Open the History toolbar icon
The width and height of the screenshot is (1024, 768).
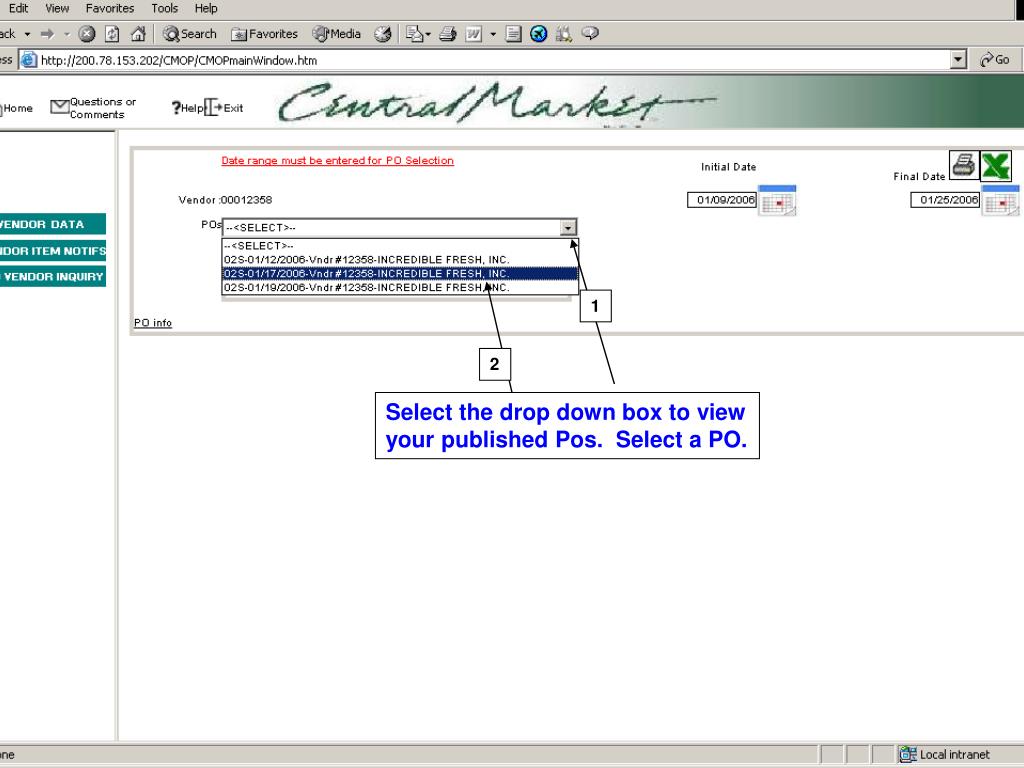pos(383,34)
